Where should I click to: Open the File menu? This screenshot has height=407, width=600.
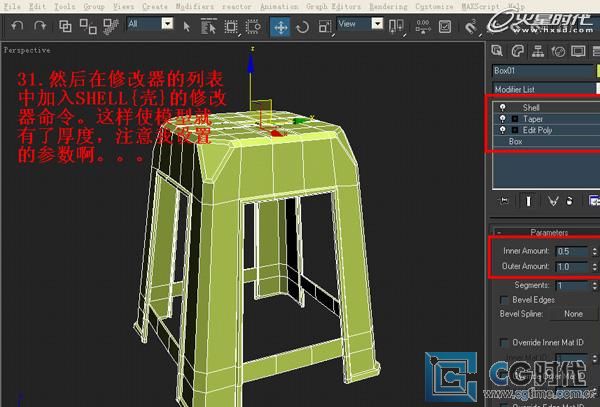coord(12,7)
